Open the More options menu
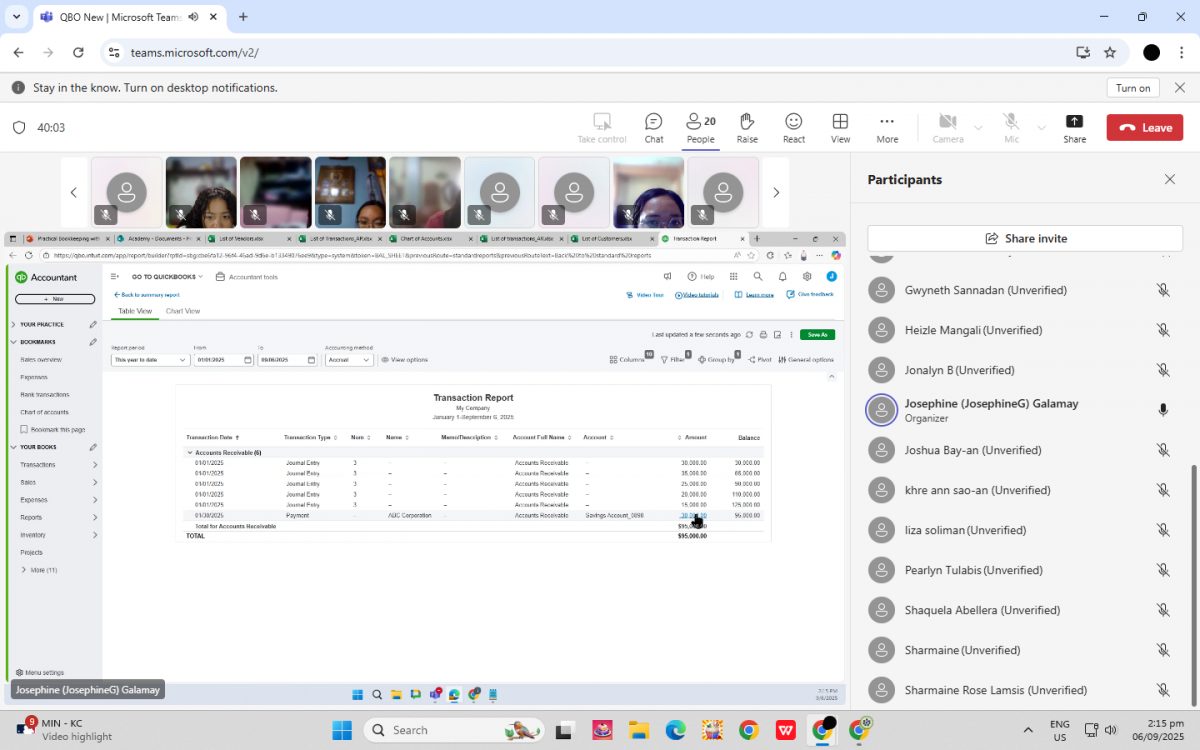This screenshot has height=750, width=1200. click(x=887, y=127)
